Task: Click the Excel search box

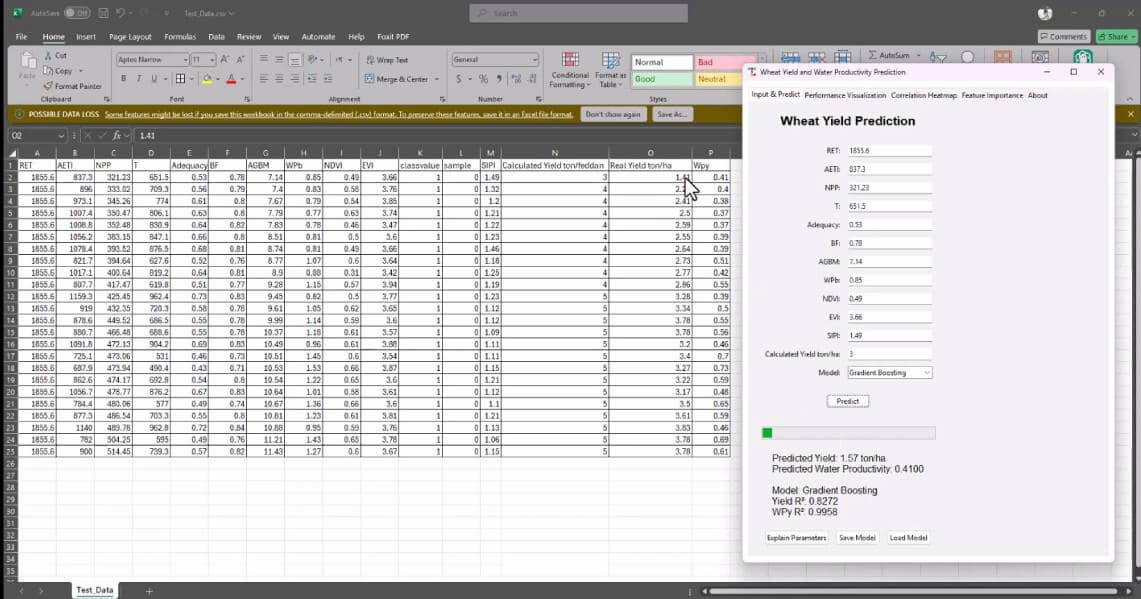Action: (579, 13)
